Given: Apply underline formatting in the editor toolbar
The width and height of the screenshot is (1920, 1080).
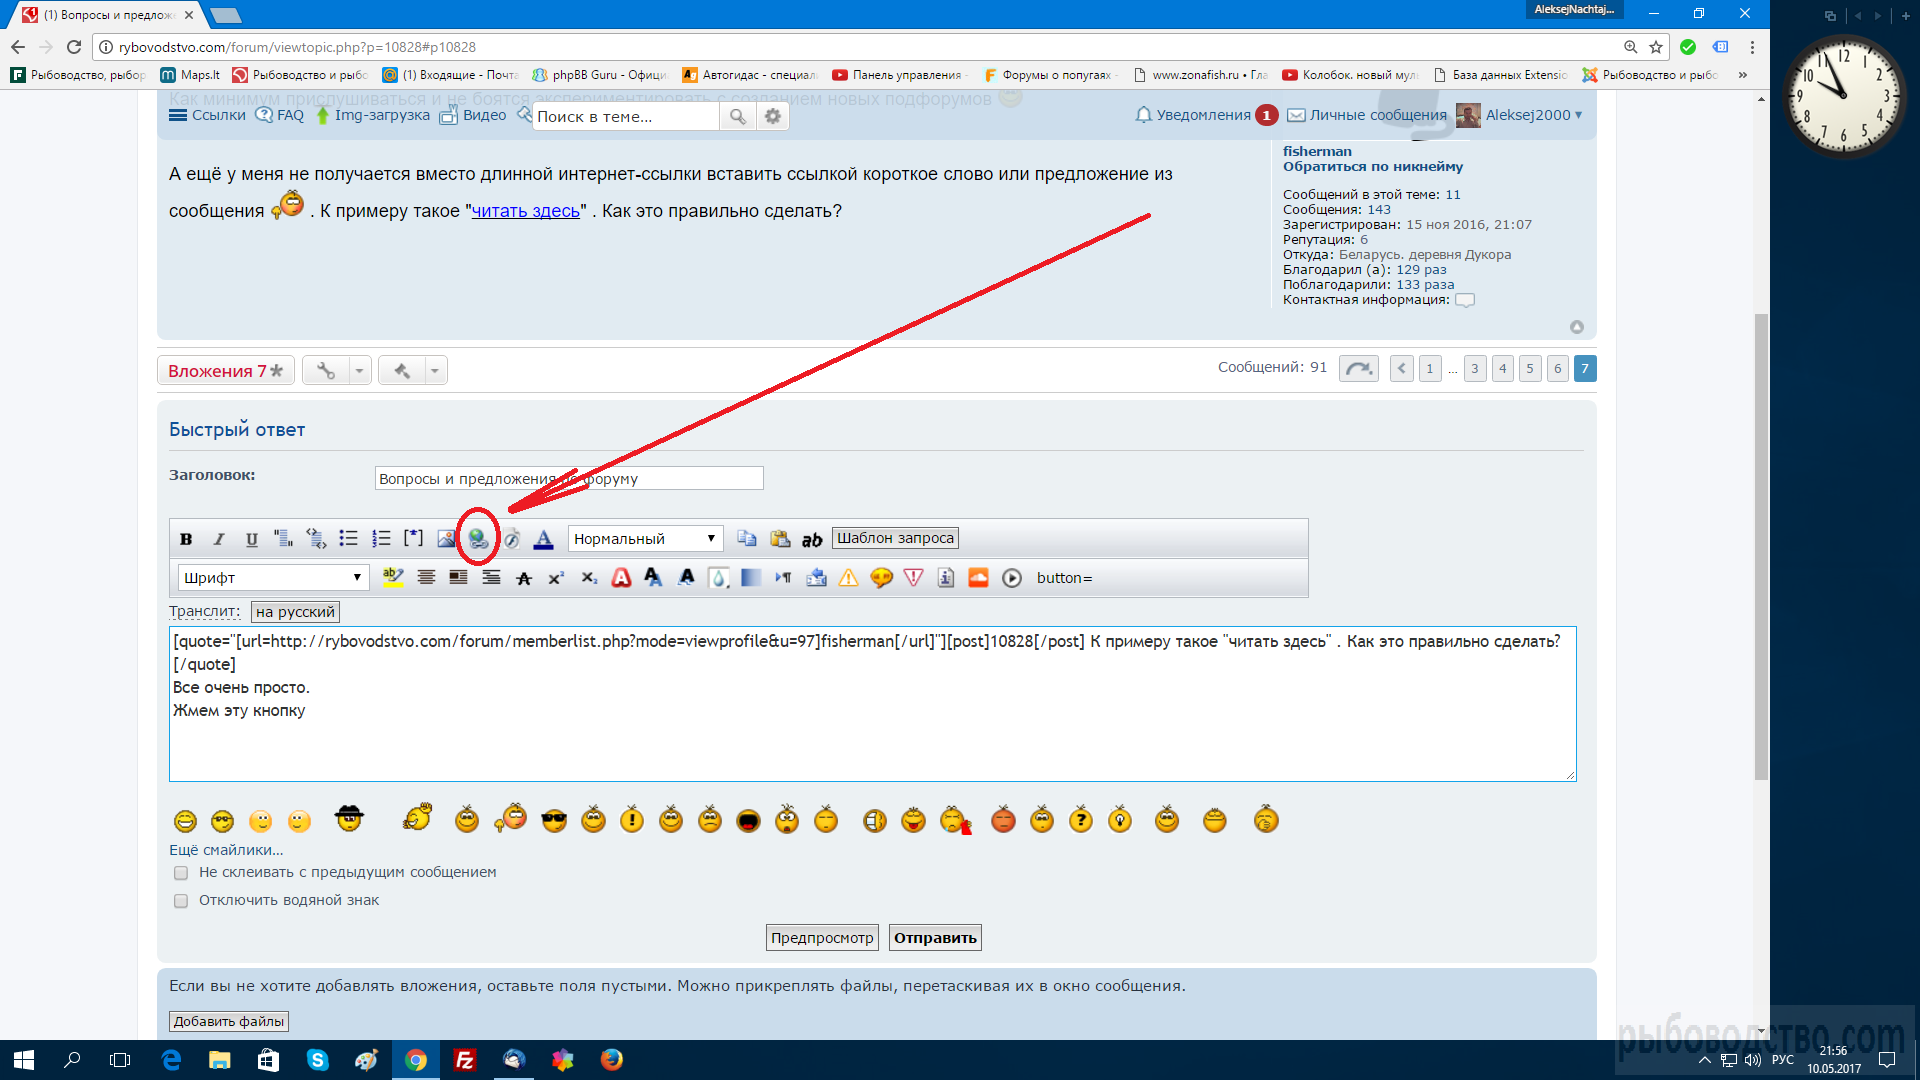Looking at the screenshot, I should 252,539.
